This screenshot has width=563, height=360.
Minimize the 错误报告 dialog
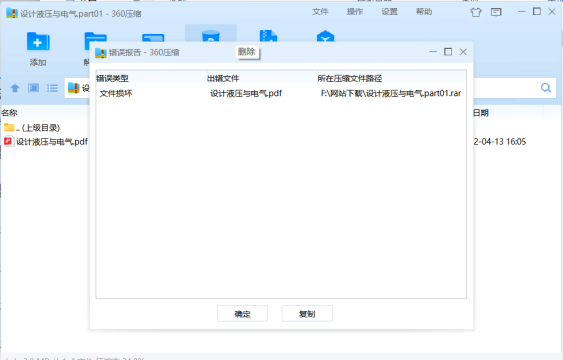click(x=433, y=52)
